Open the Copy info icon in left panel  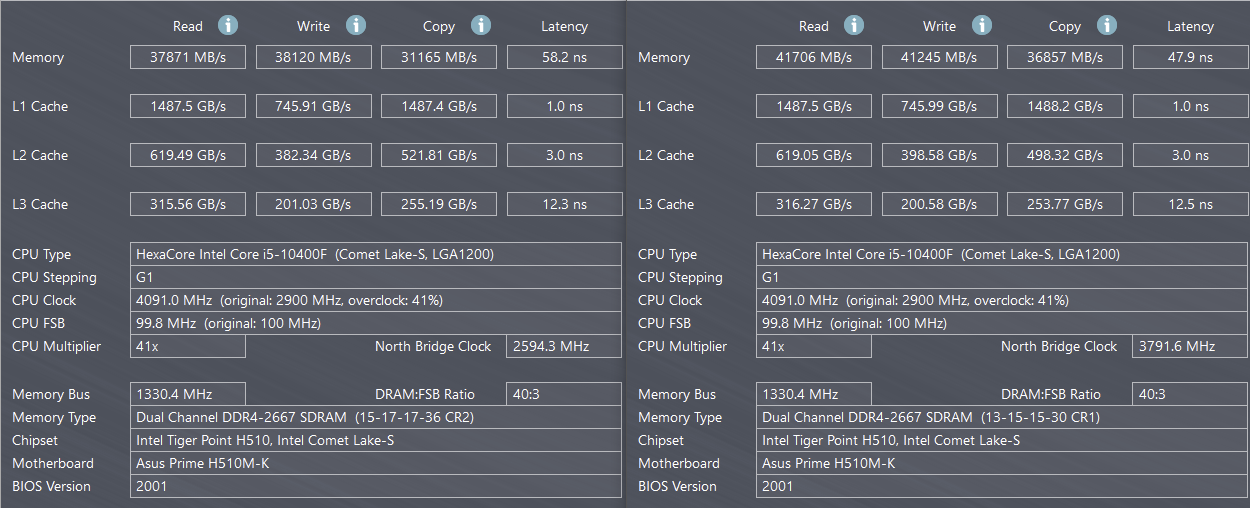(x=481, y=25)
